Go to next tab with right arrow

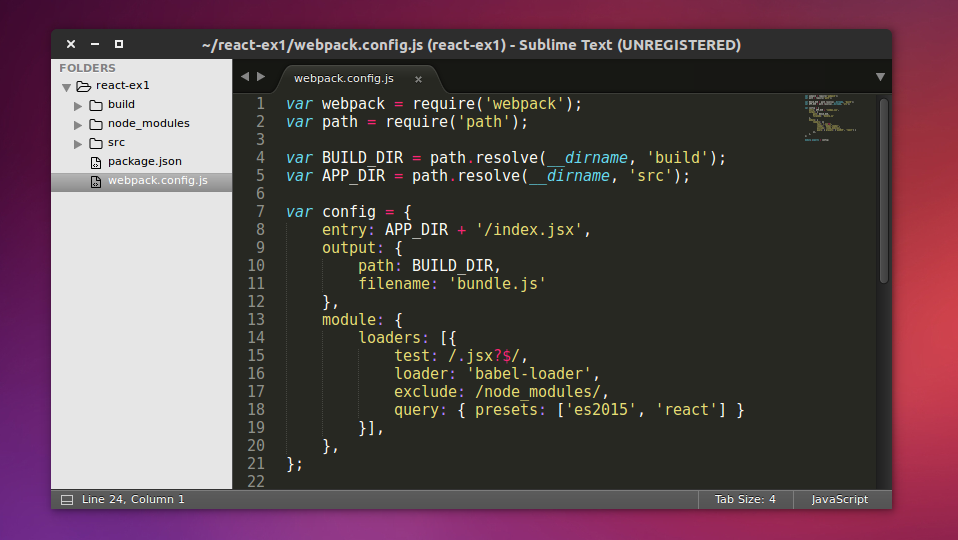coord(261,76)
